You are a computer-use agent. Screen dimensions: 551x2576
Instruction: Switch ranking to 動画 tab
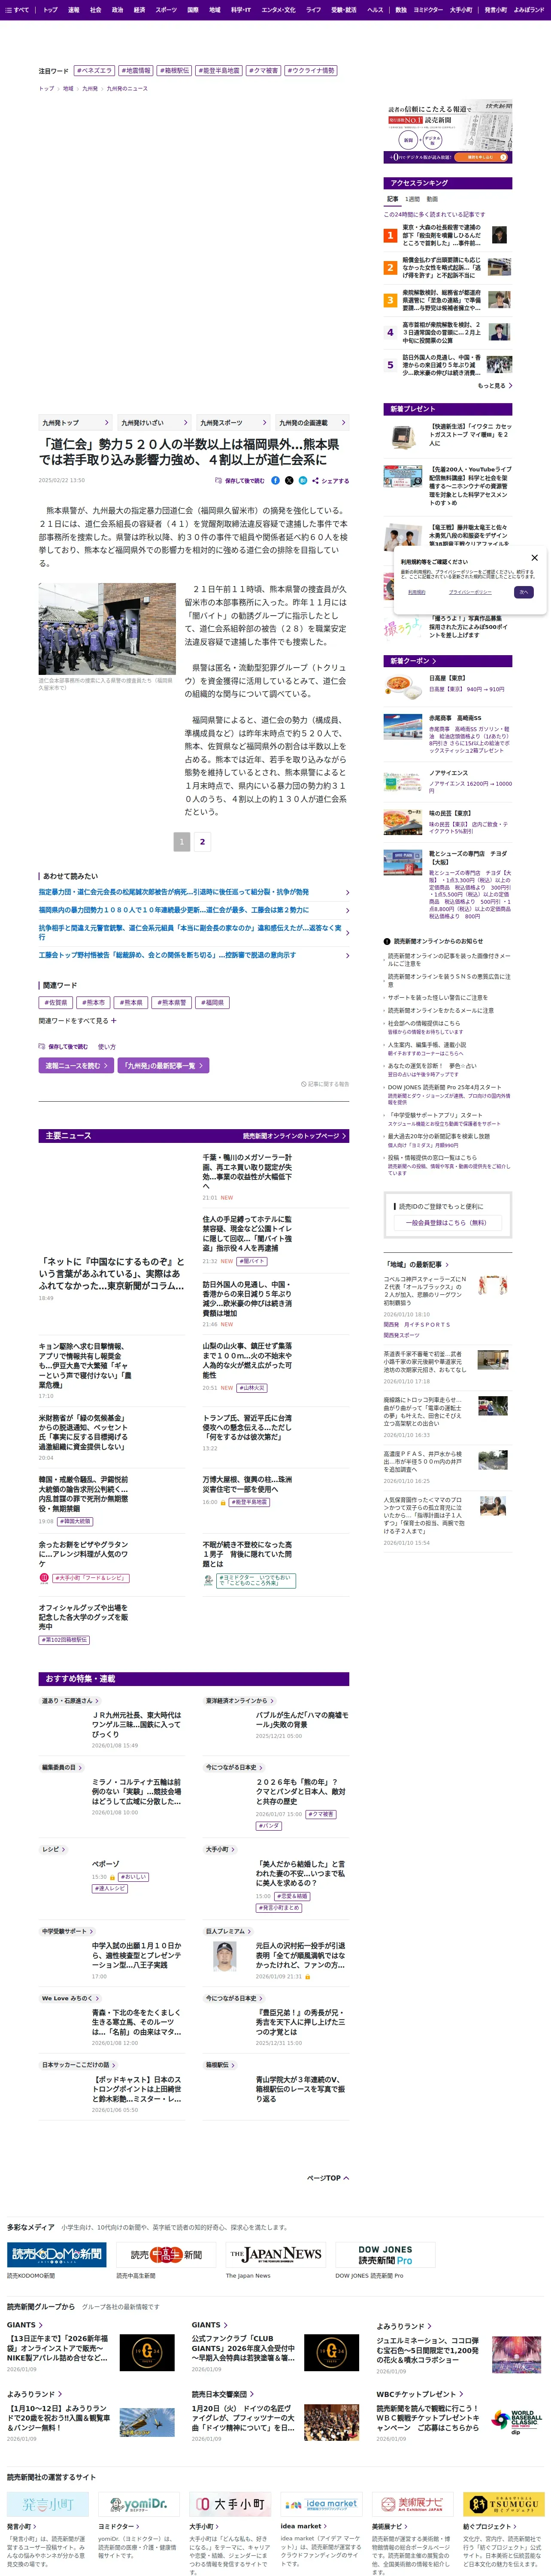[432, 199]
